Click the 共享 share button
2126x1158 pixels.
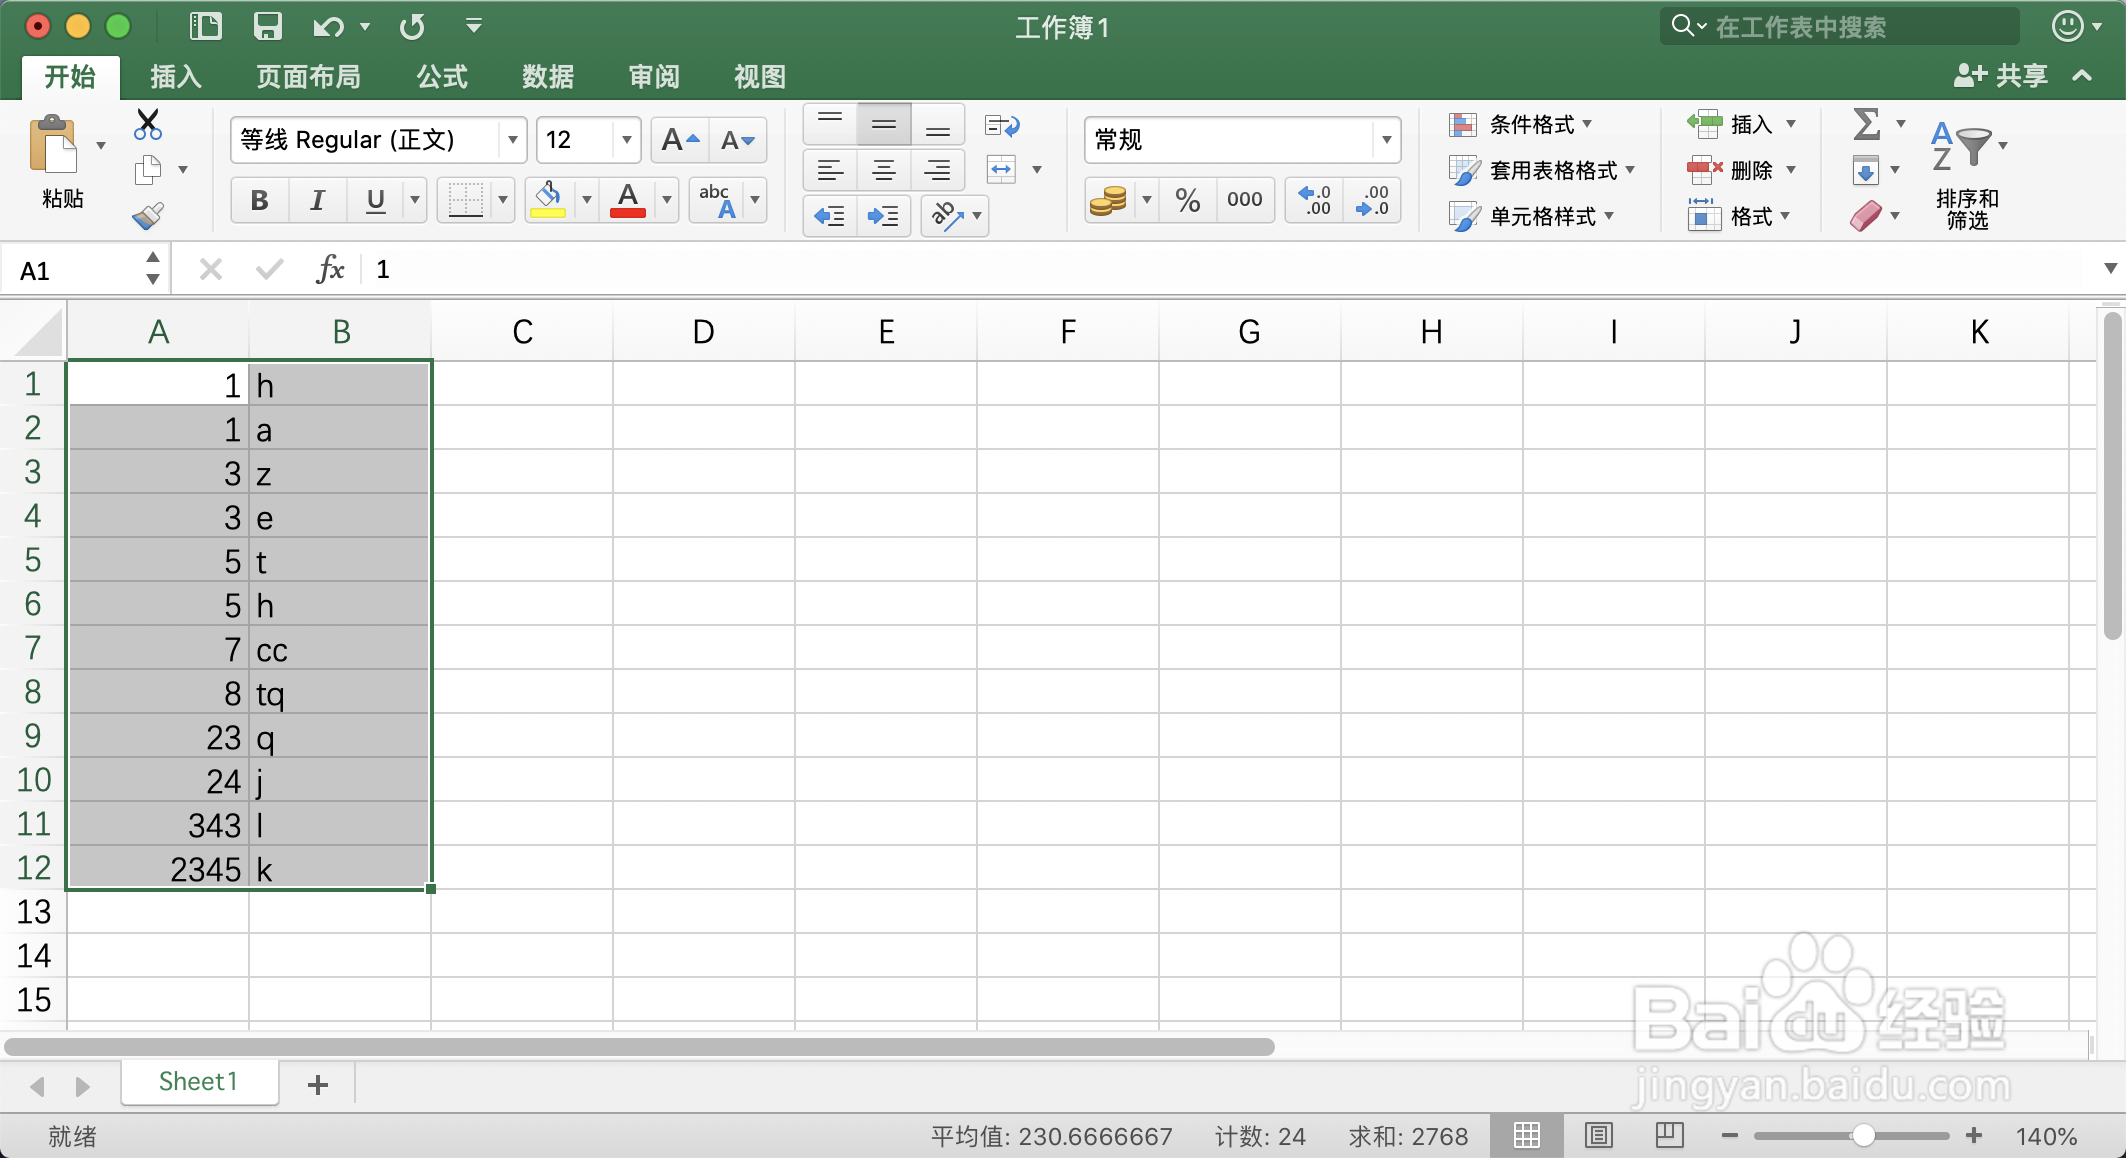[x=2001, y=76]
